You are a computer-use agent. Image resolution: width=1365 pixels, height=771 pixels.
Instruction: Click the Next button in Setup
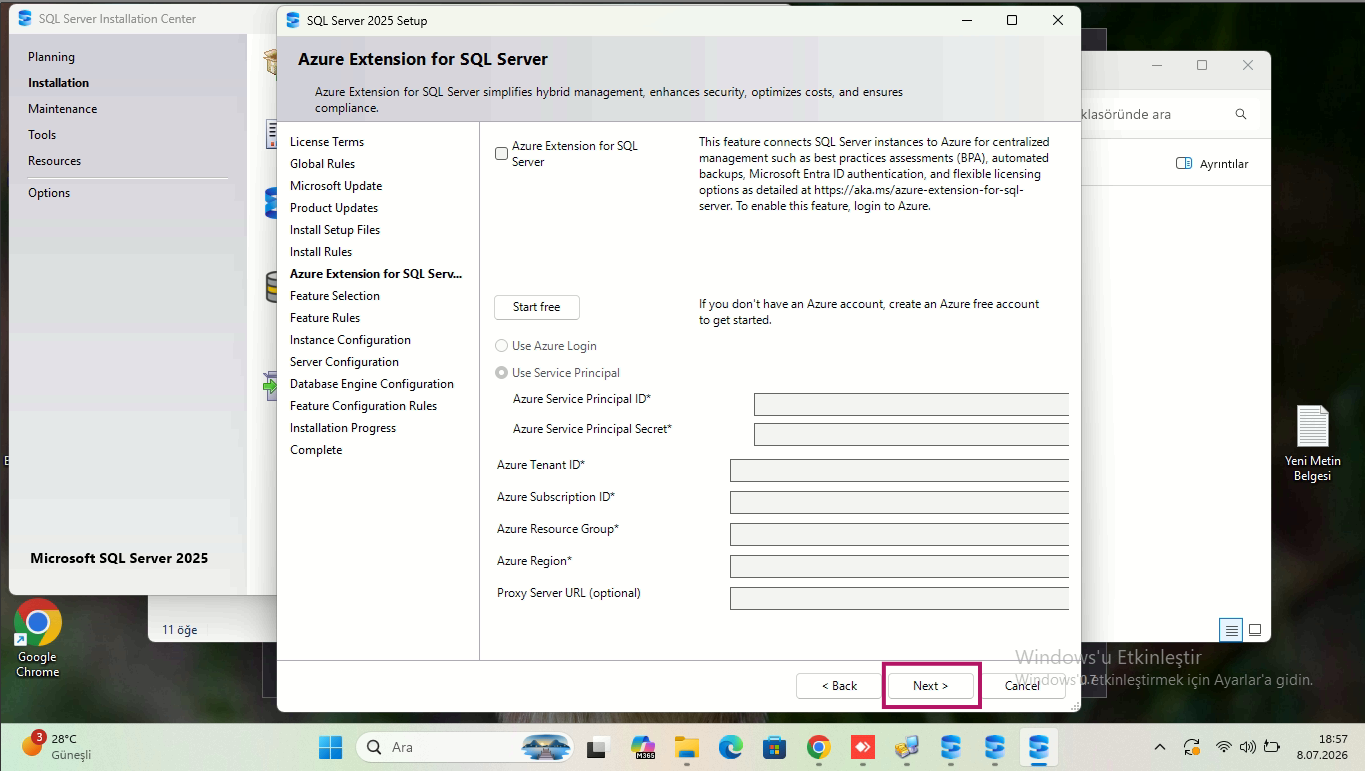(931, 686)
